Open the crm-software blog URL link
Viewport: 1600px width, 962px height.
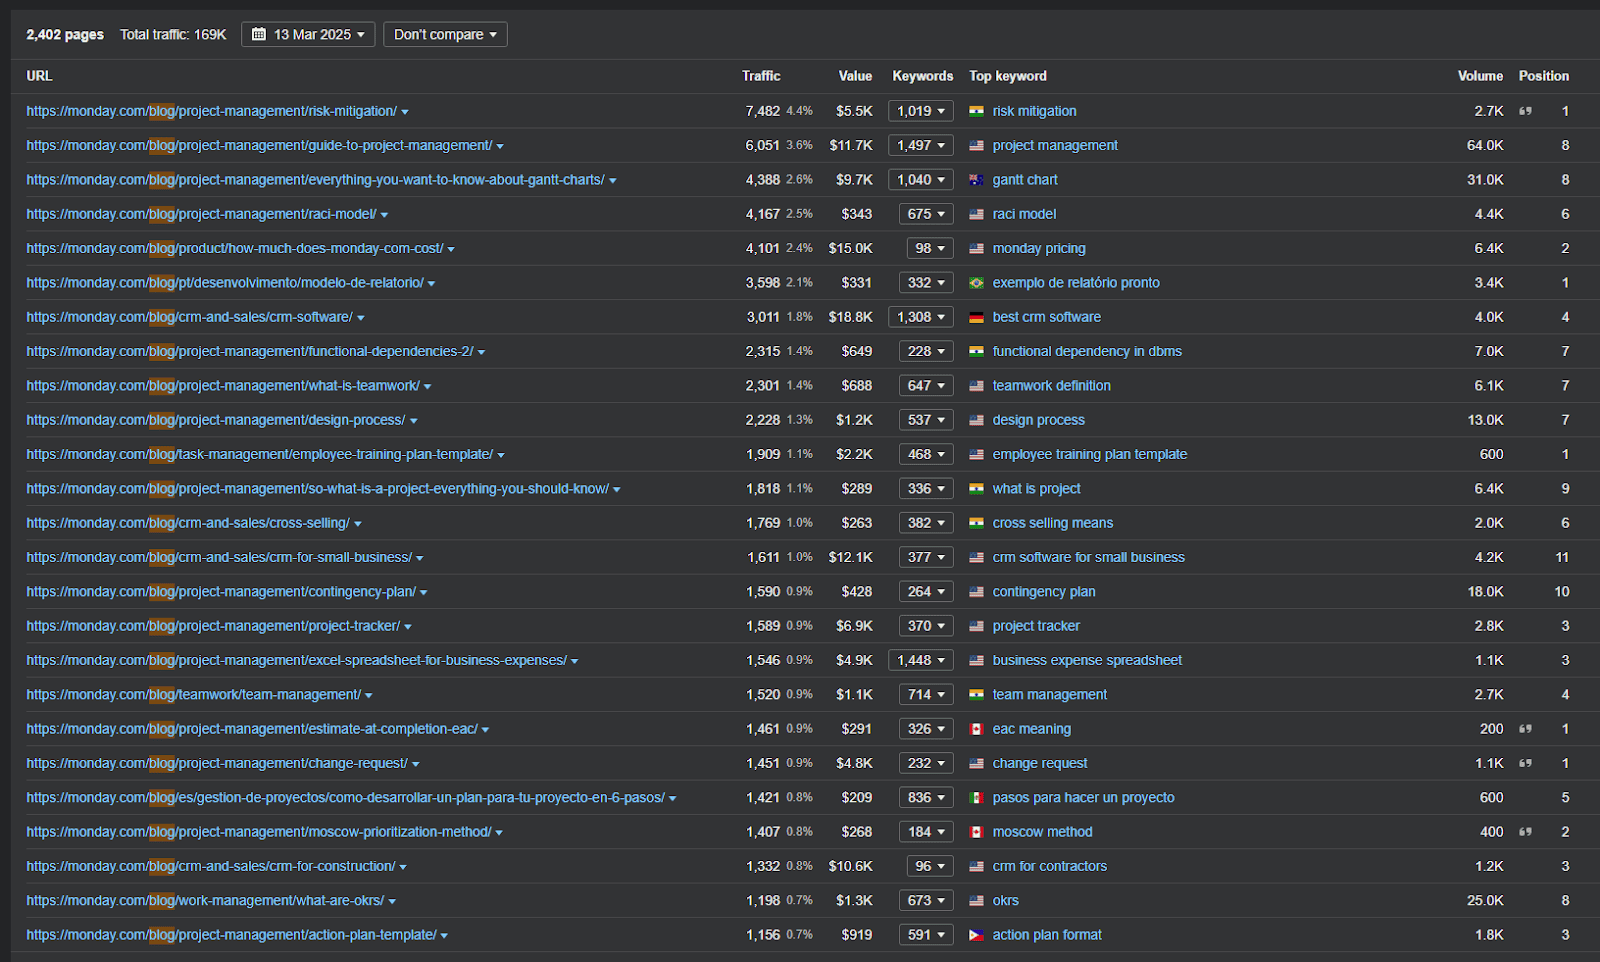coord(189,317)
